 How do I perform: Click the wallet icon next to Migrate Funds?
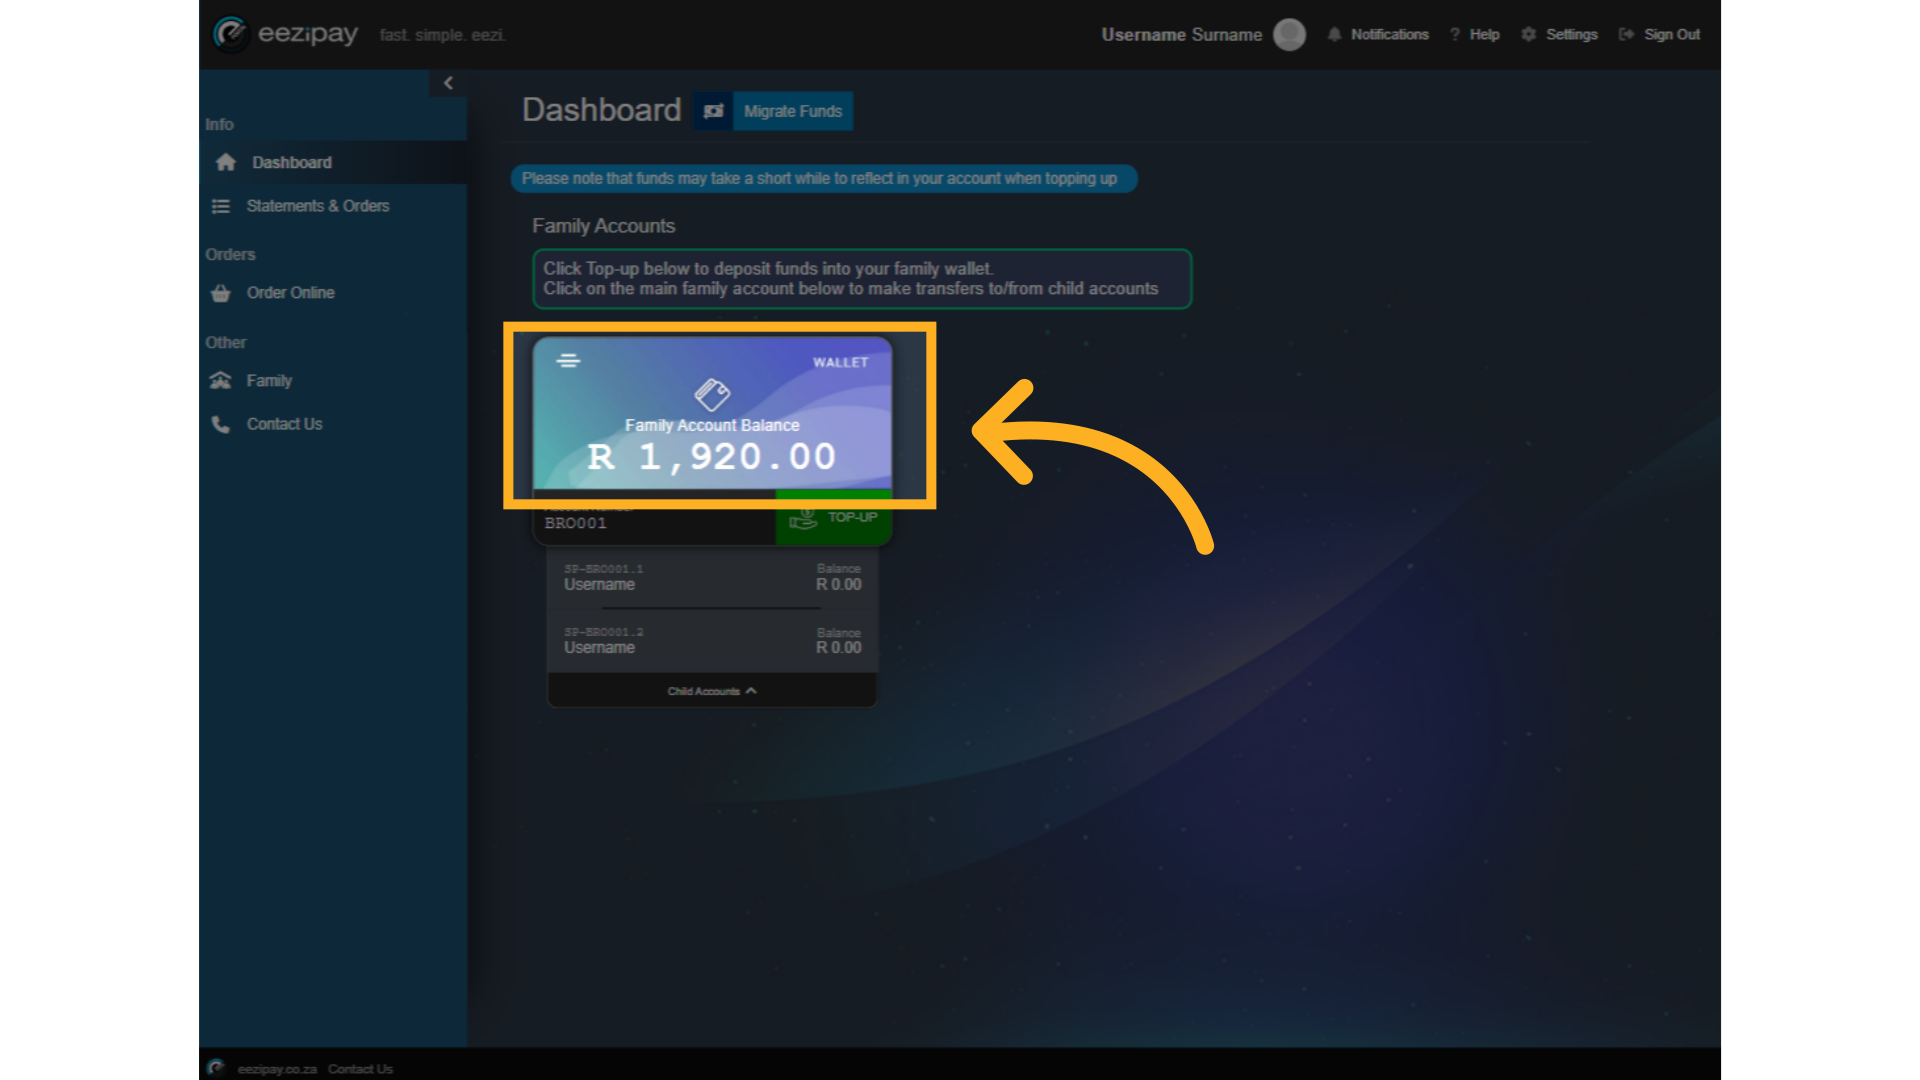pos(712,111)
